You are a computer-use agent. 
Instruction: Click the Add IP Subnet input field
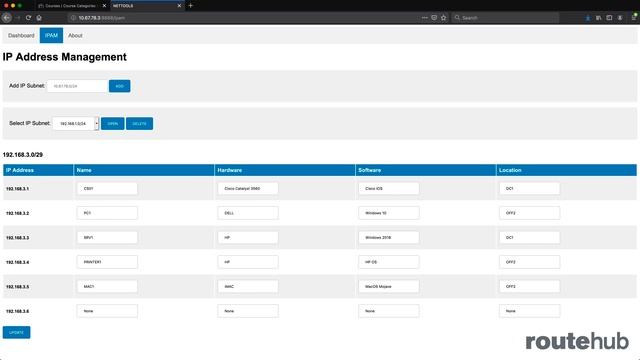[77, 86]
